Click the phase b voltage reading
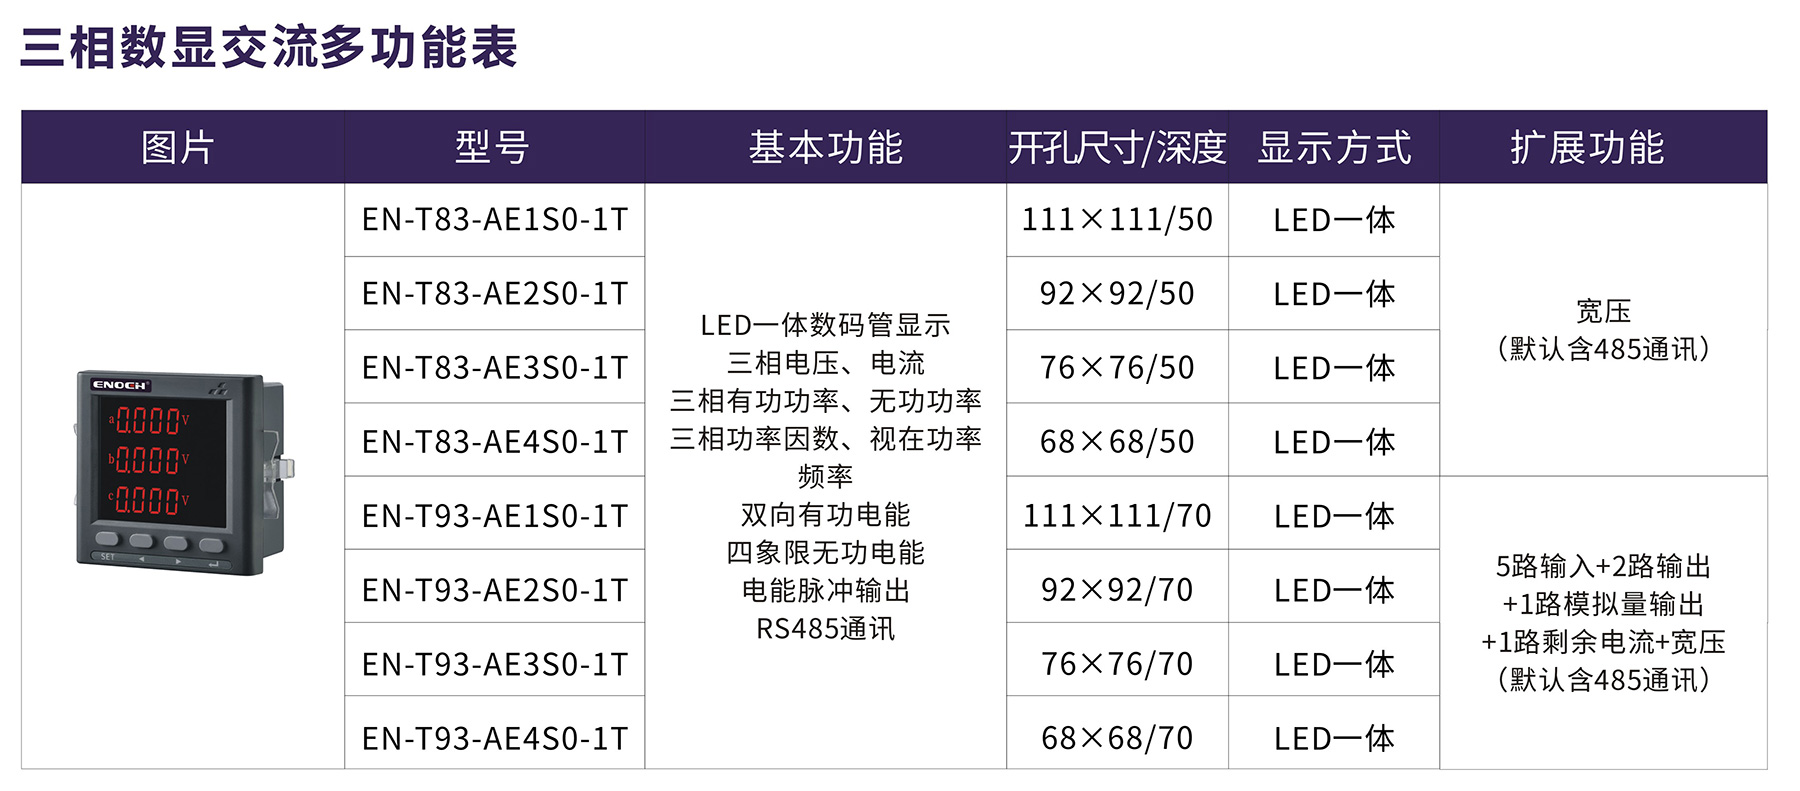The width and height of the screenshot is (1800, 791). click(149, 460)
